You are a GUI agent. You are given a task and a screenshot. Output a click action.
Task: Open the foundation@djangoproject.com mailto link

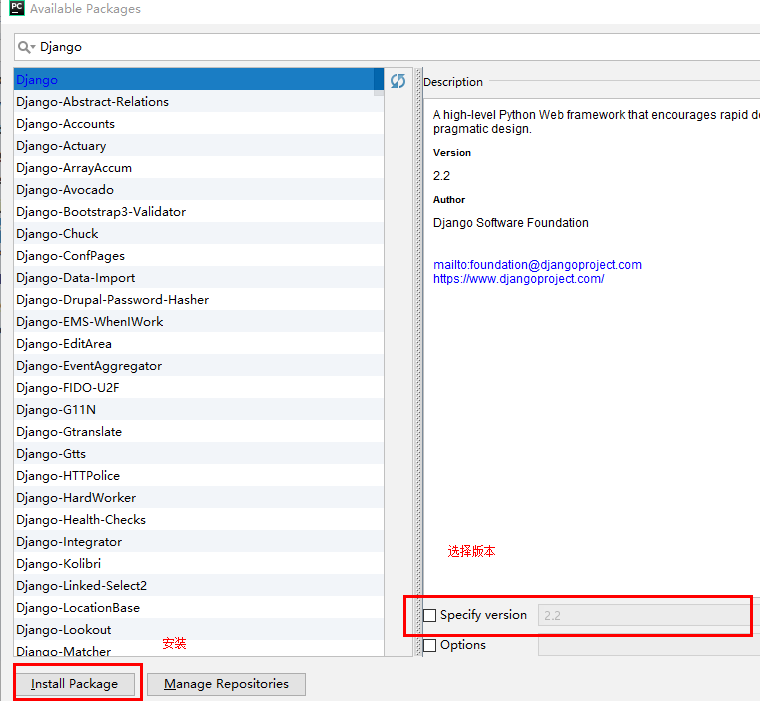point(537,265)
